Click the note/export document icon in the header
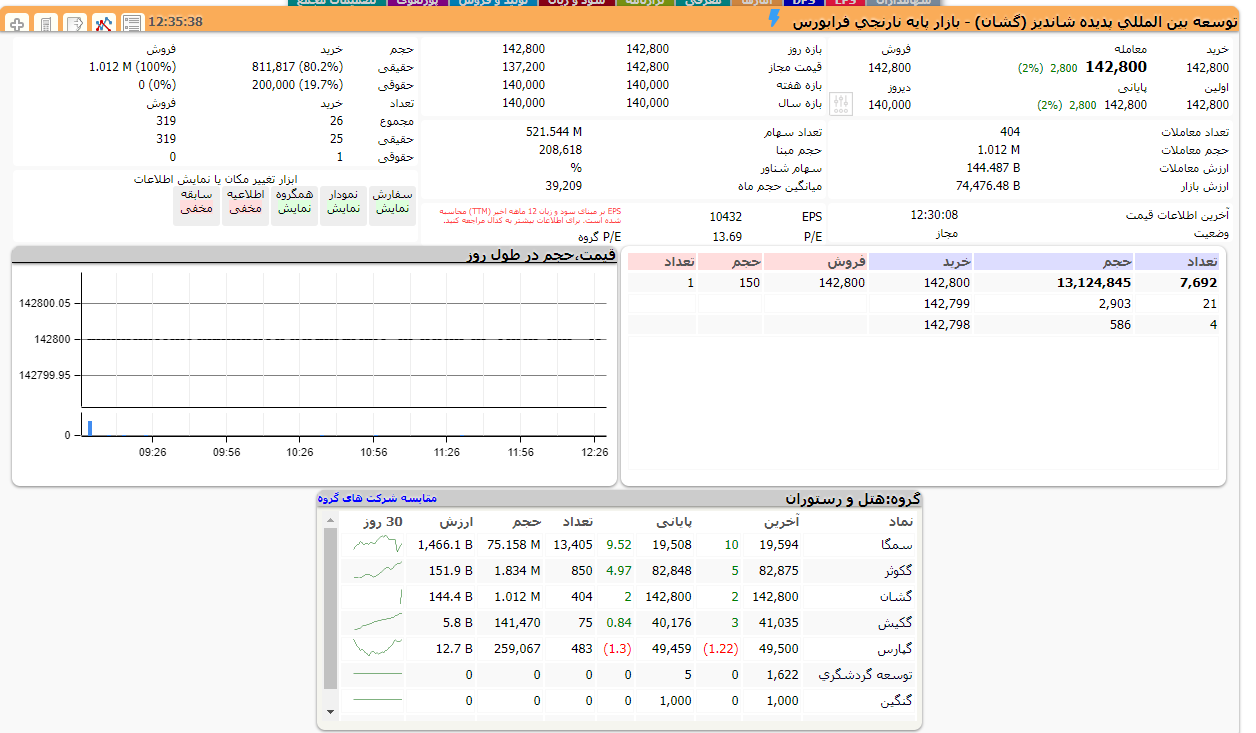This screenshot has height=733, width=1256. [74, 22]
